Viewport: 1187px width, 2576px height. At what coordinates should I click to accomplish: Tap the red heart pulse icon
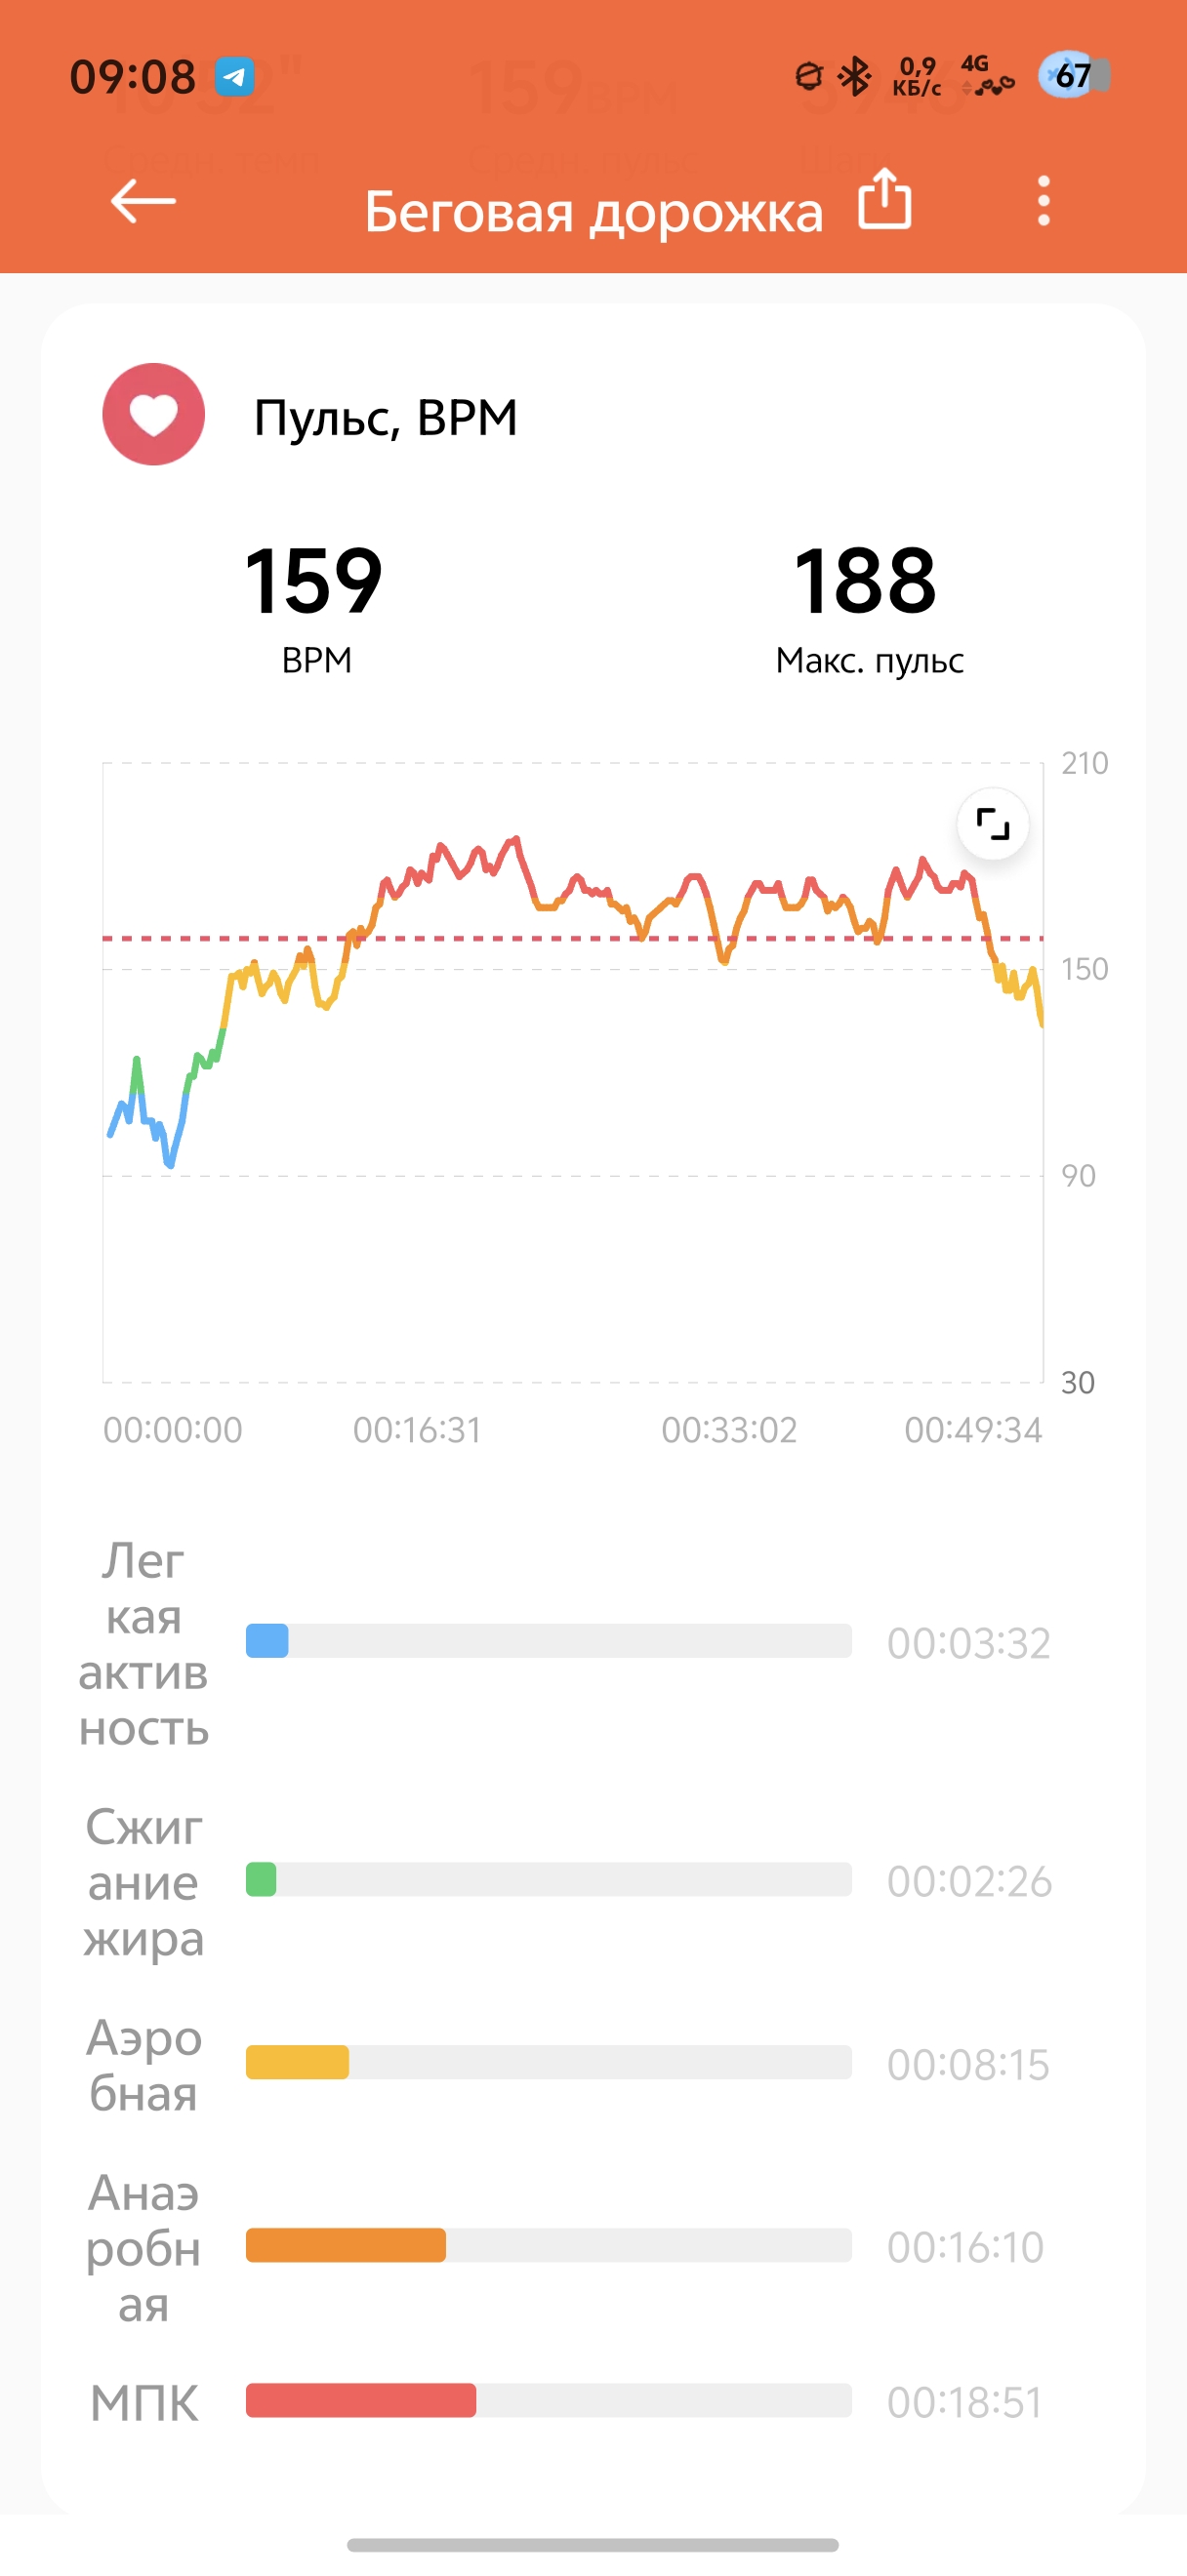(x=154, y=414)
